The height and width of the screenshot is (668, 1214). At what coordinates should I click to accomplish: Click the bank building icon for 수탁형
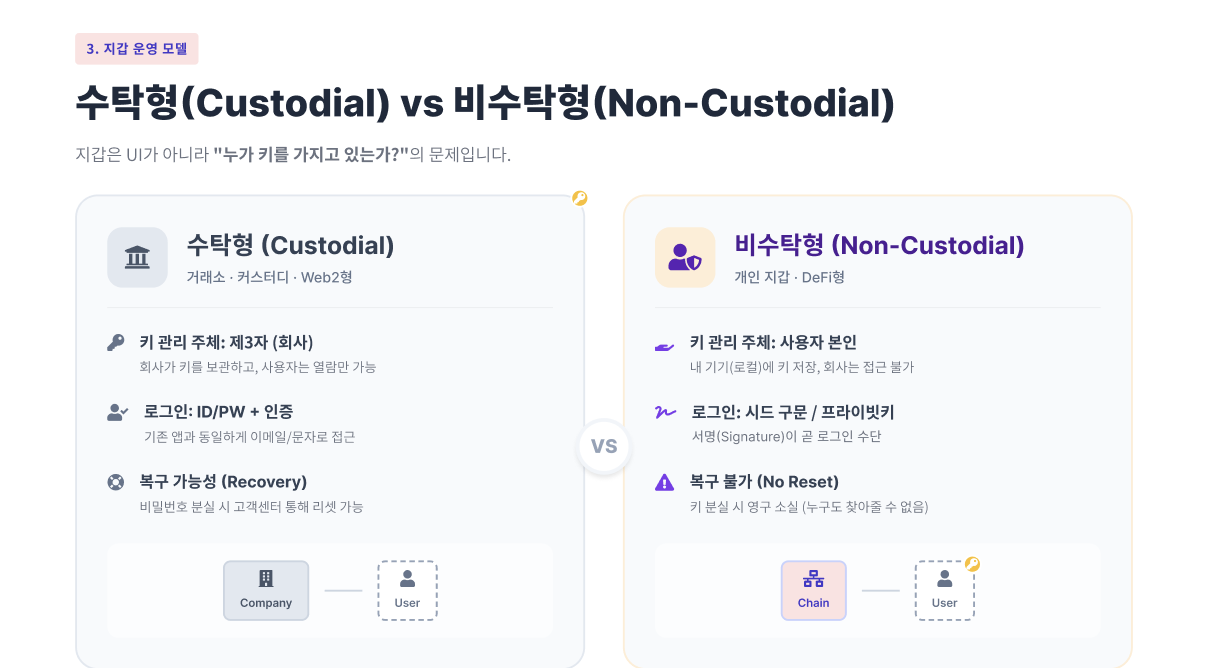tap(137, 258)
